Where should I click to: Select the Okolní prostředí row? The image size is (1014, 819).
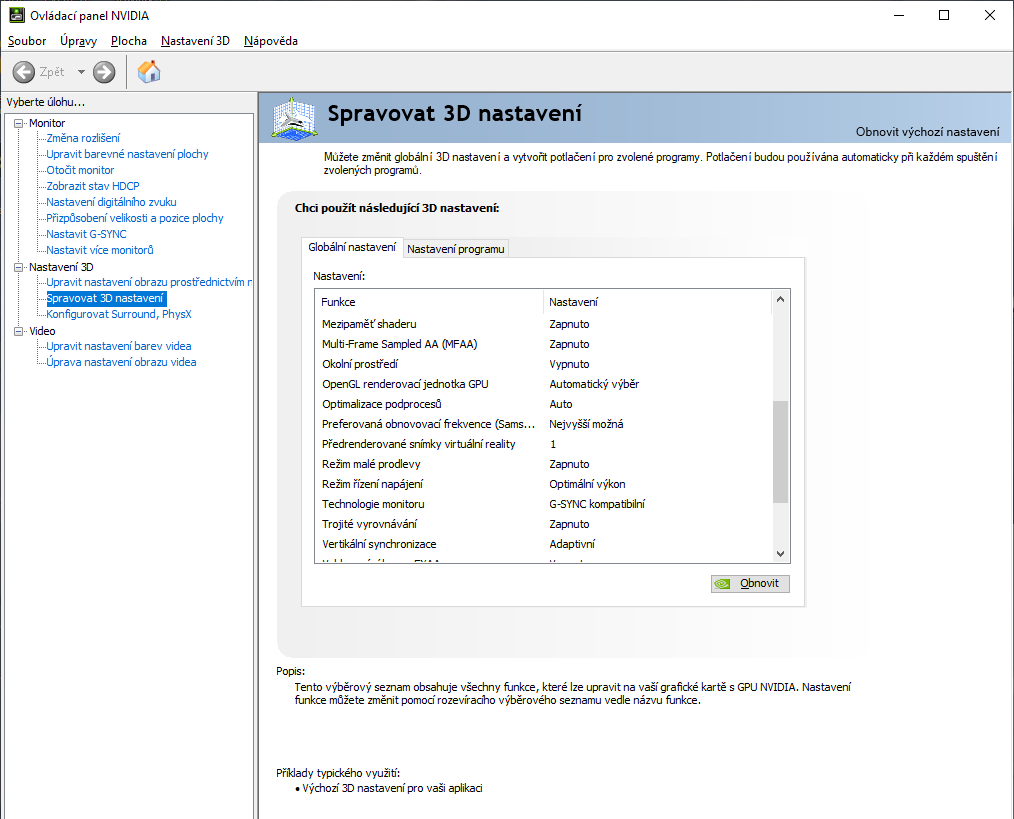click(543, 364)
